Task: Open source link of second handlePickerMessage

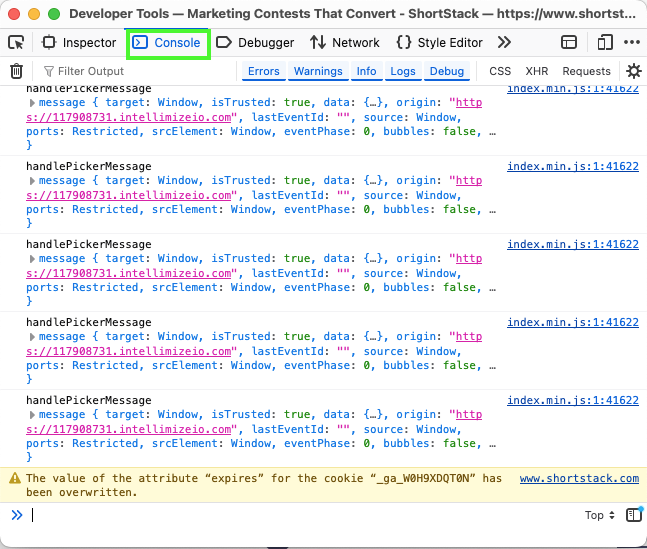Action: click(x=573, y=166)
